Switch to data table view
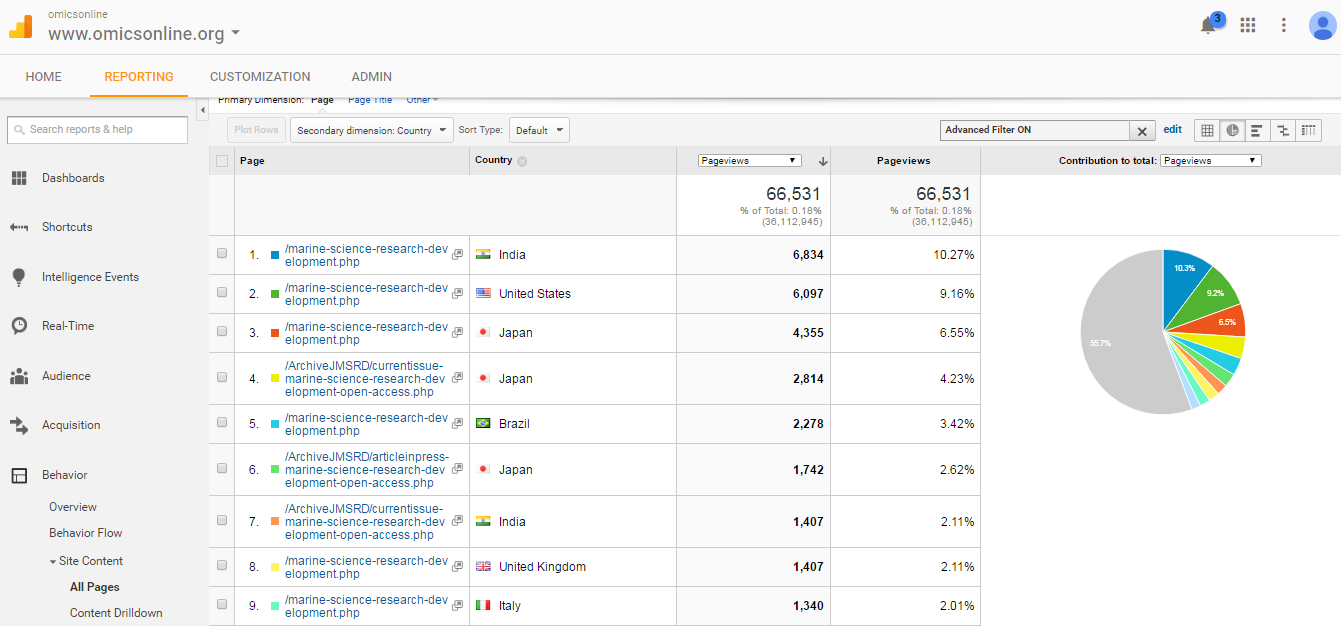This screenshot has width=1341, height=626. click(x=1207, y=130)
